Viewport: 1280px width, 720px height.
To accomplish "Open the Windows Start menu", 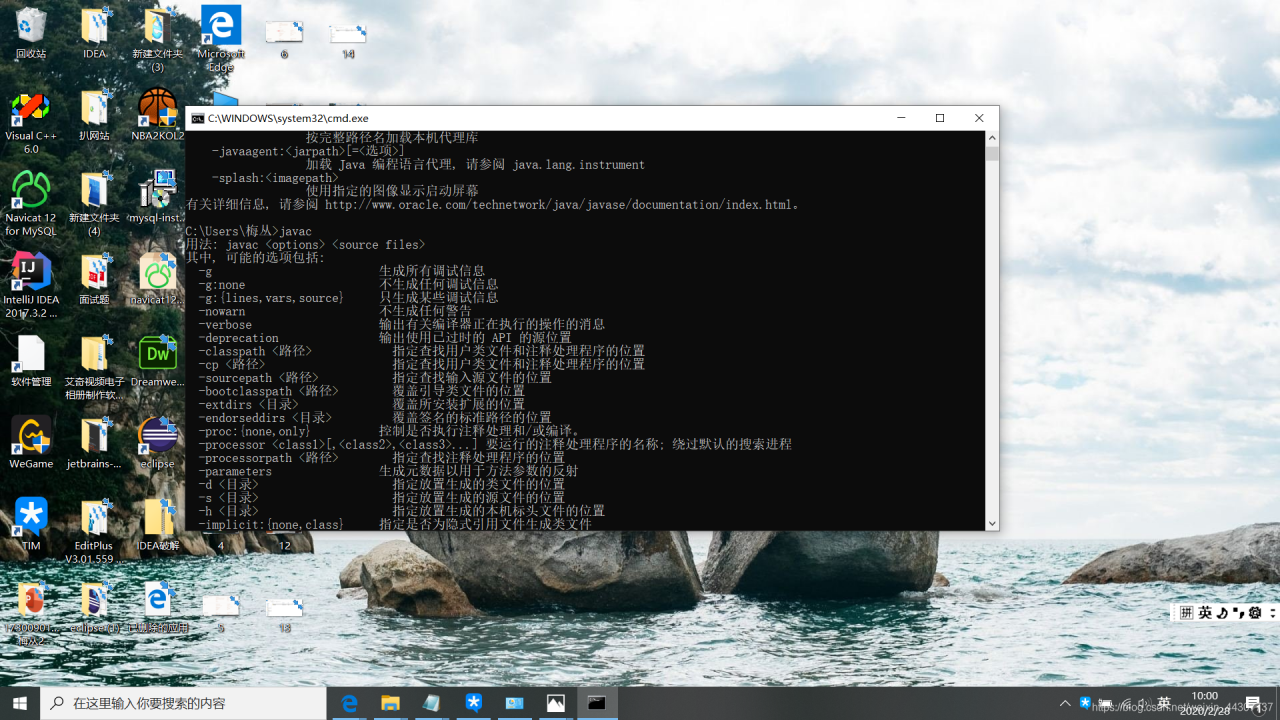I will (20, 703).
